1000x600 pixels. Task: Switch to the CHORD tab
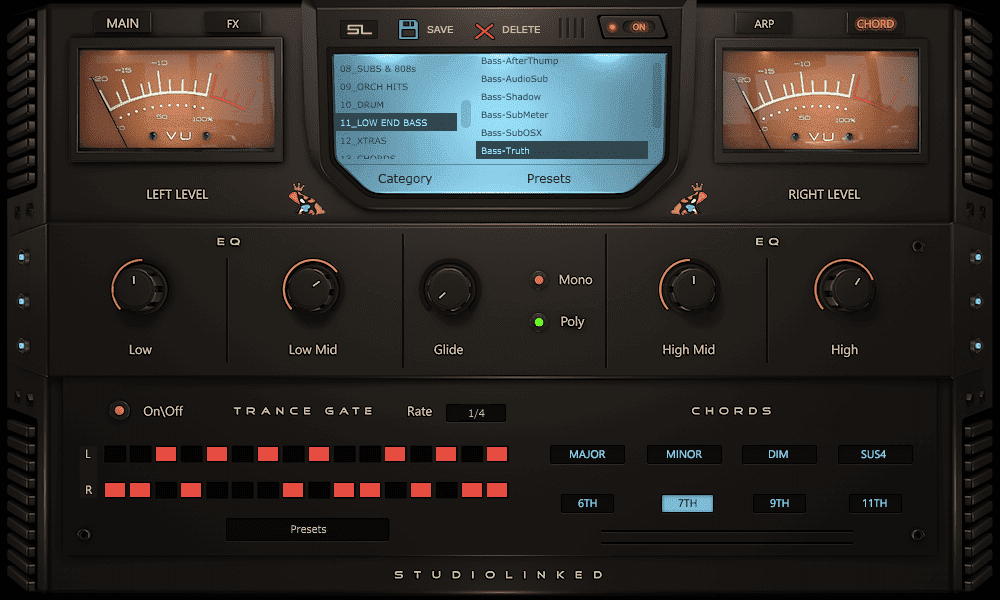pyautogui.click(x=875, y=24)
